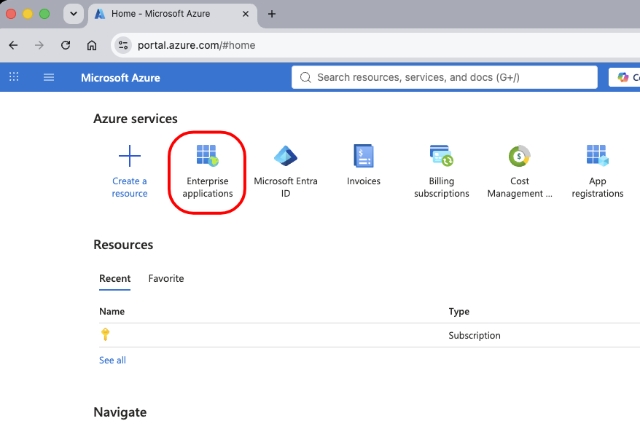The width and height of the screenshot is (640, 437).
Task: Open site information icon in address bar
Action: click(x=123, y=45)
